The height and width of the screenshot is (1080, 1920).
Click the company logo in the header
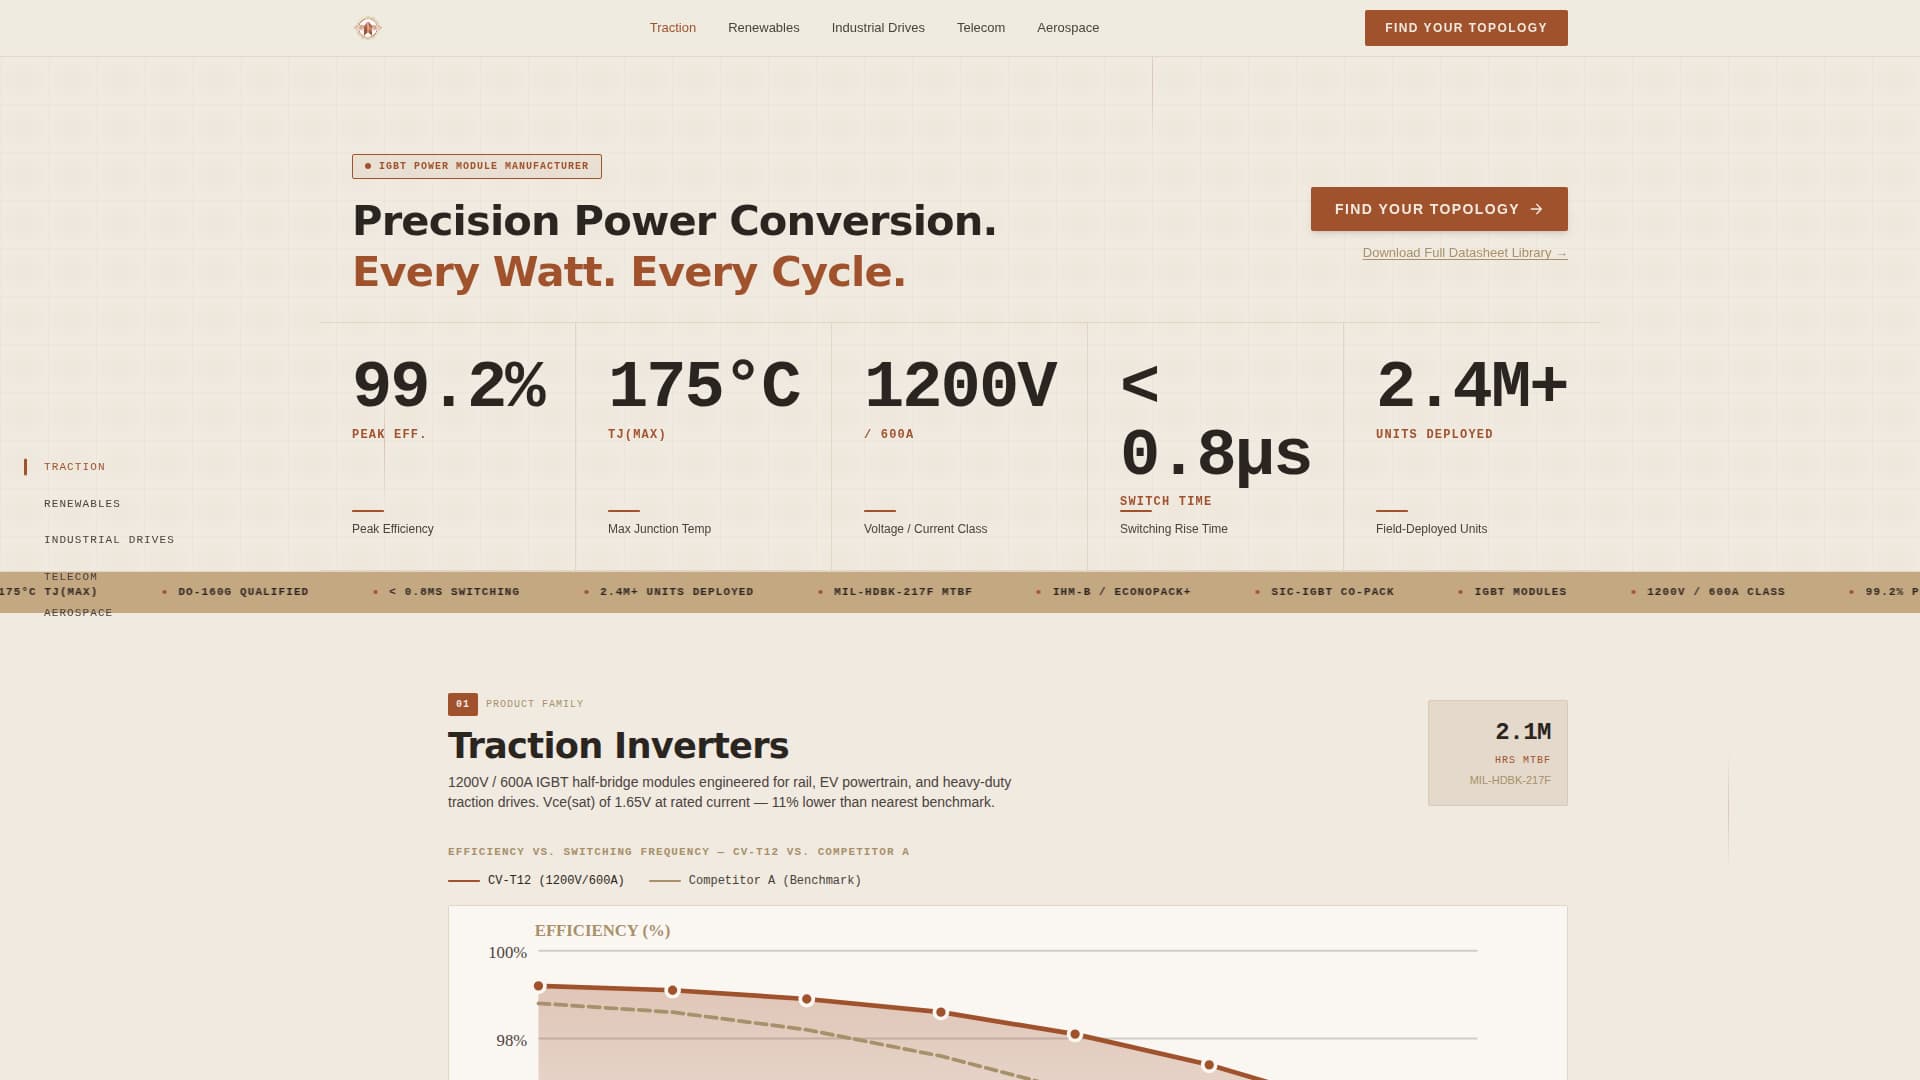(368, 27)
